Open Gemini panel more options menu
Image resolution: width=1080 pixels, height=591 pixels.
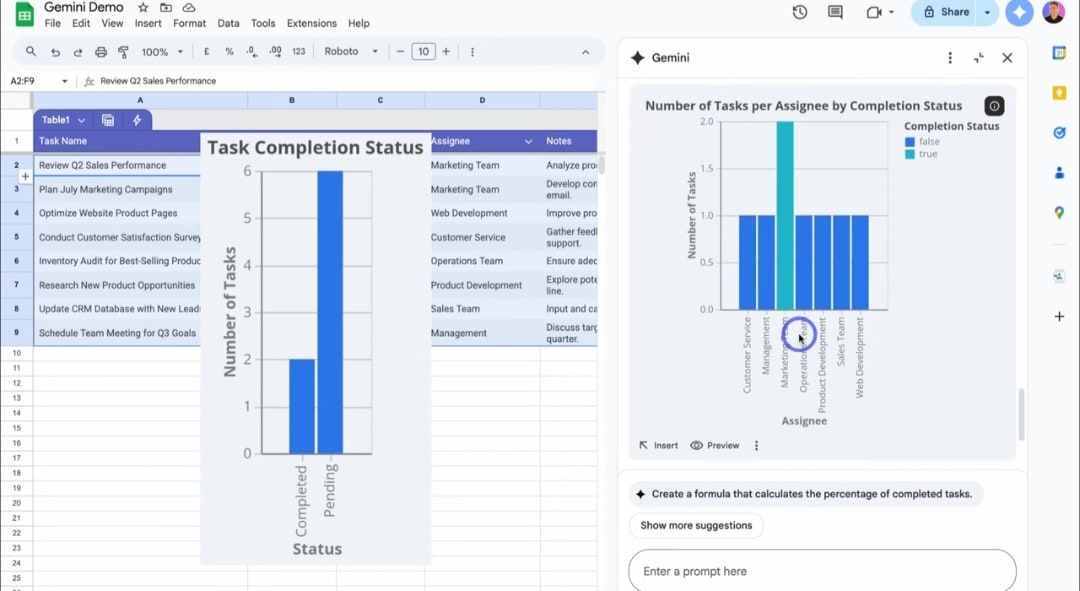(951, 58)
